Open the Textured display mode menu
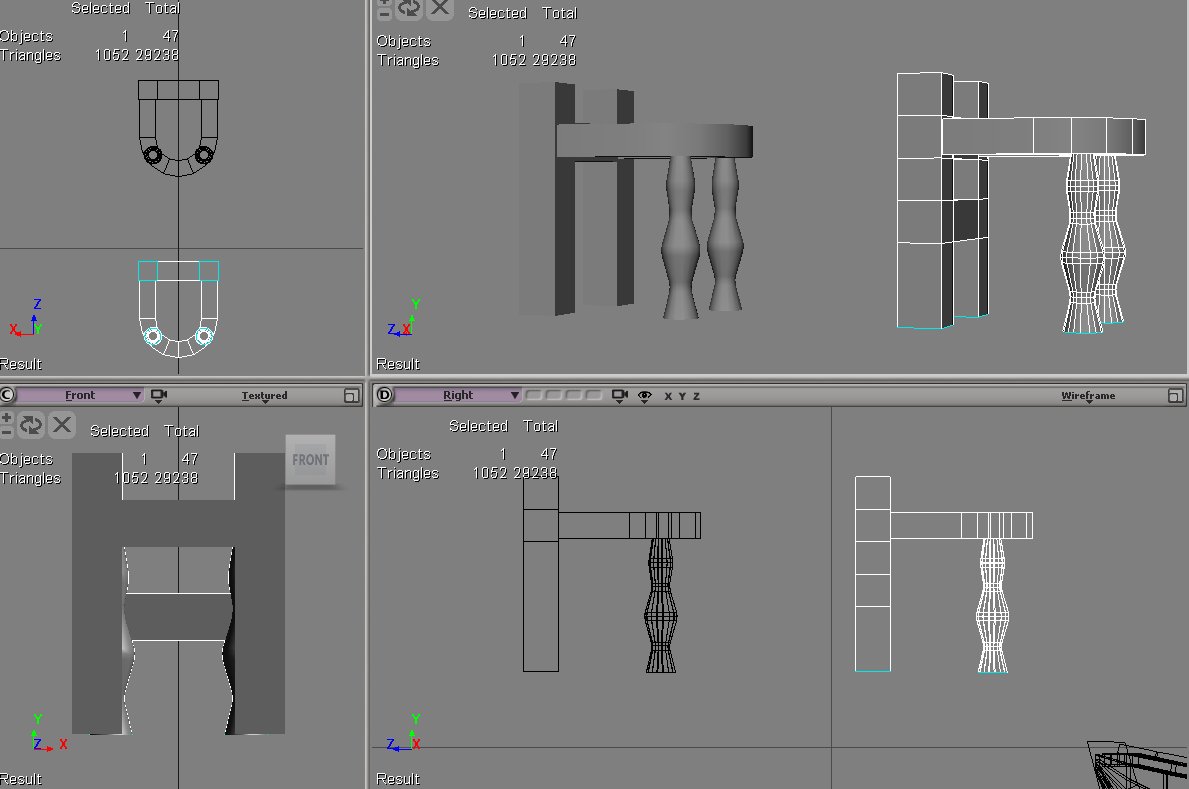Image resolution: width=1189 pixels, height=789 pixels. (x=264, y=396)
